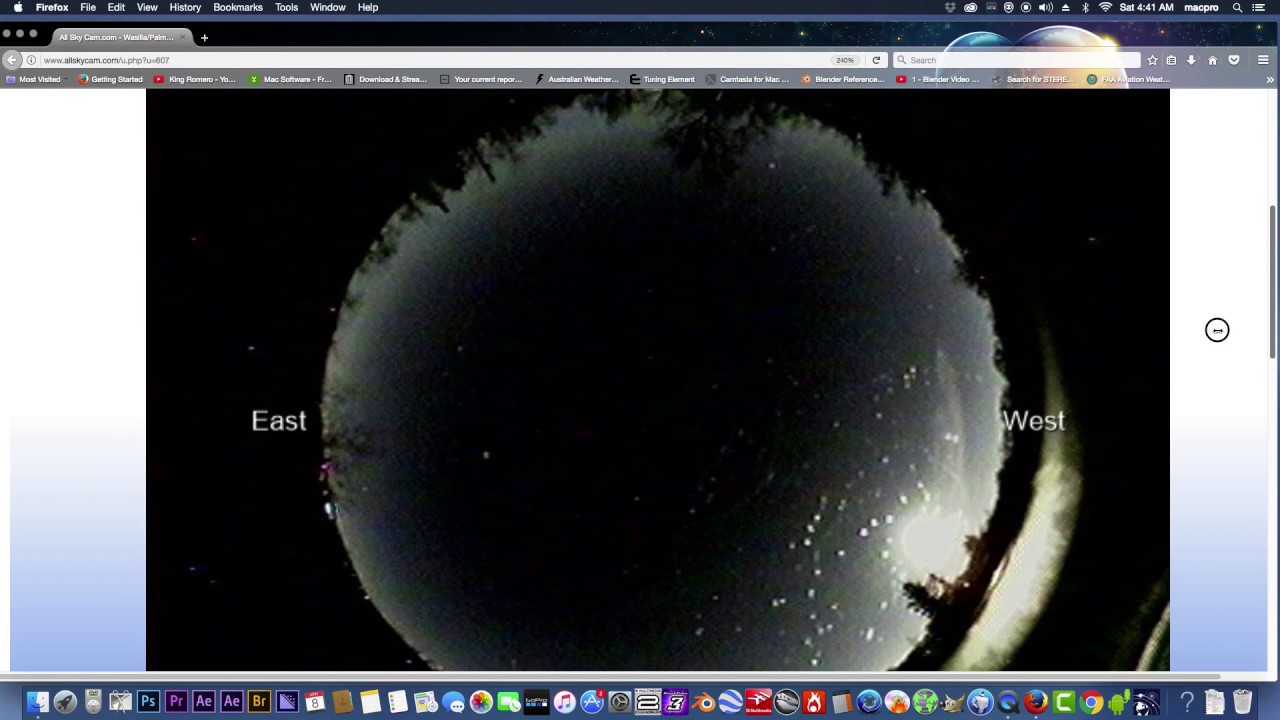
Task: Click the page vertical scrollbar thumb
Action: coord(1273,281)
